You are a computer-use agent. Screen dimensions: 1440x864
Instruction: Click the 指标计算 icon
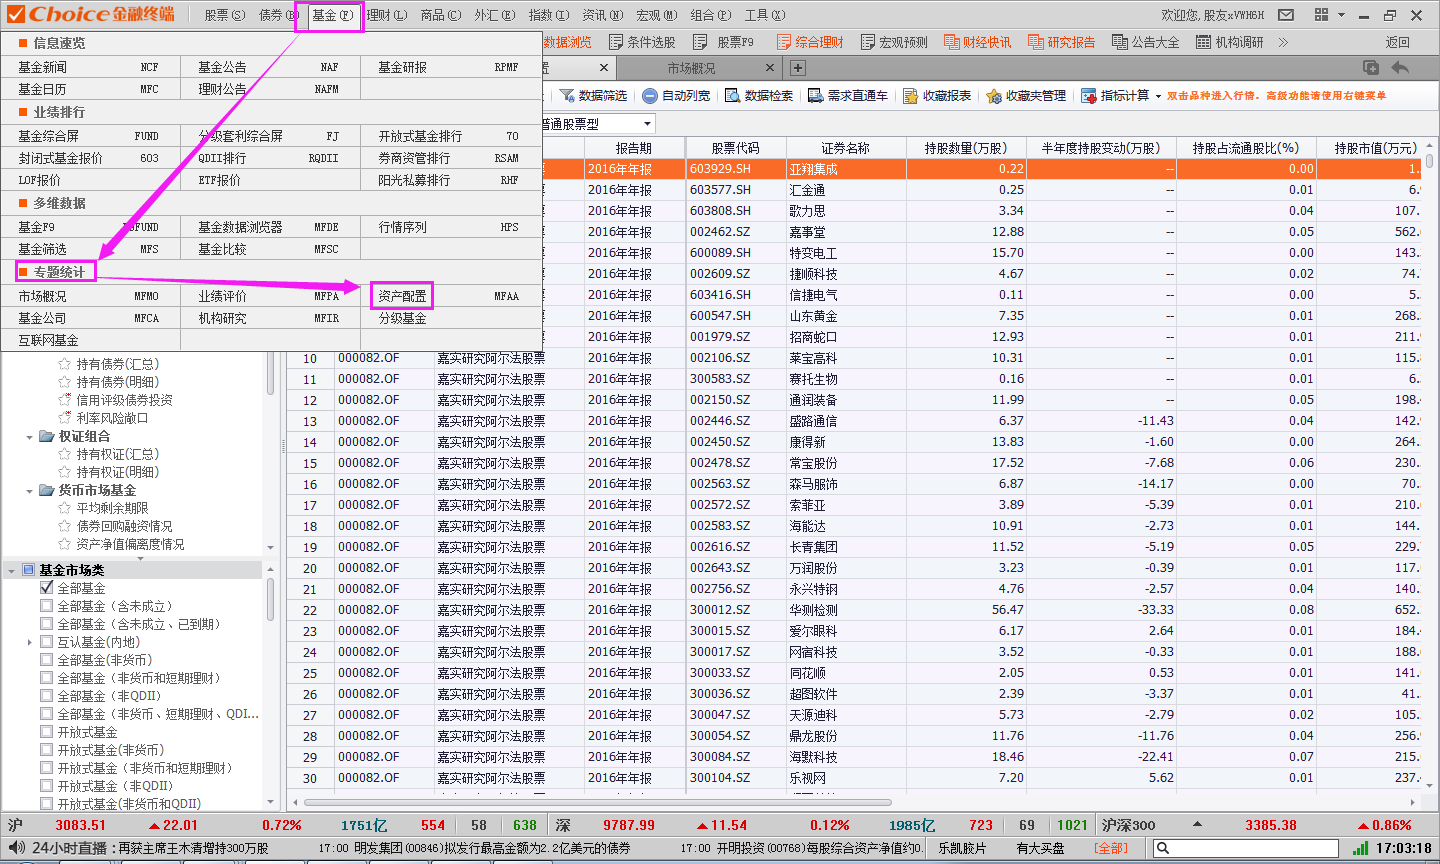coord(1089,96)
